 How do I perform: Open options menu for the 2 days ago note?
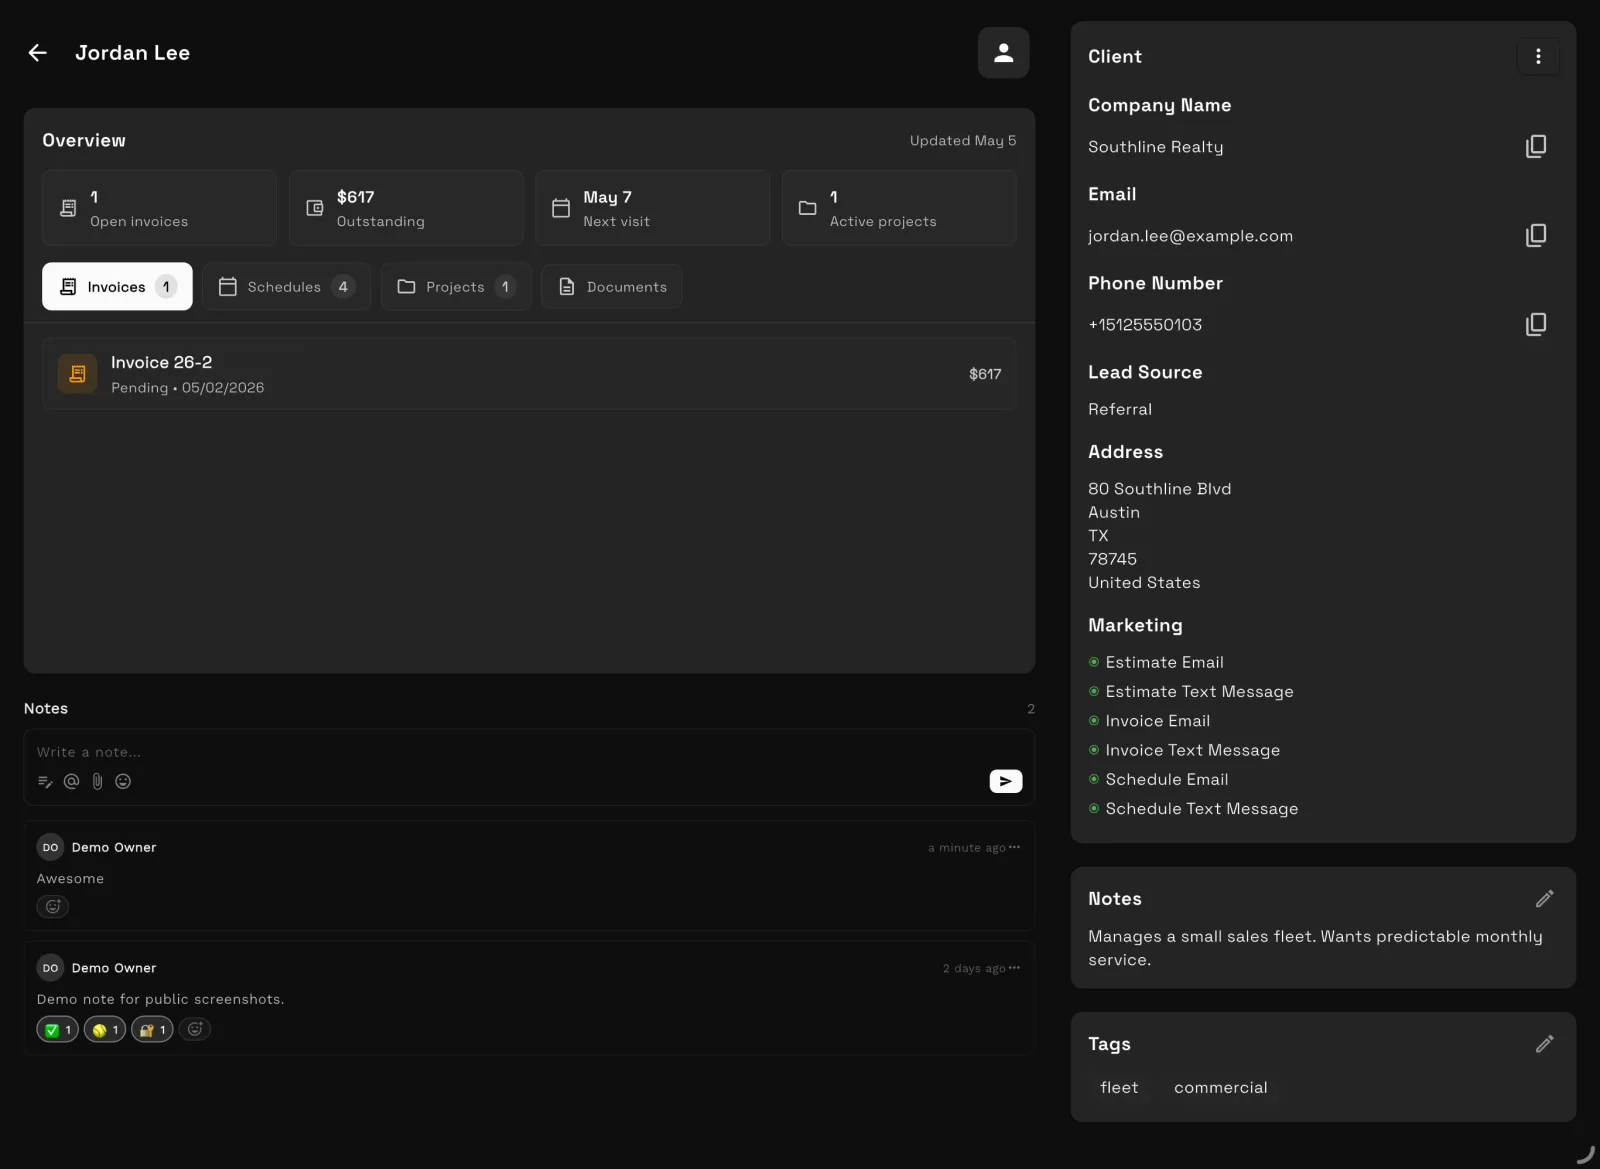(1015, 968)
